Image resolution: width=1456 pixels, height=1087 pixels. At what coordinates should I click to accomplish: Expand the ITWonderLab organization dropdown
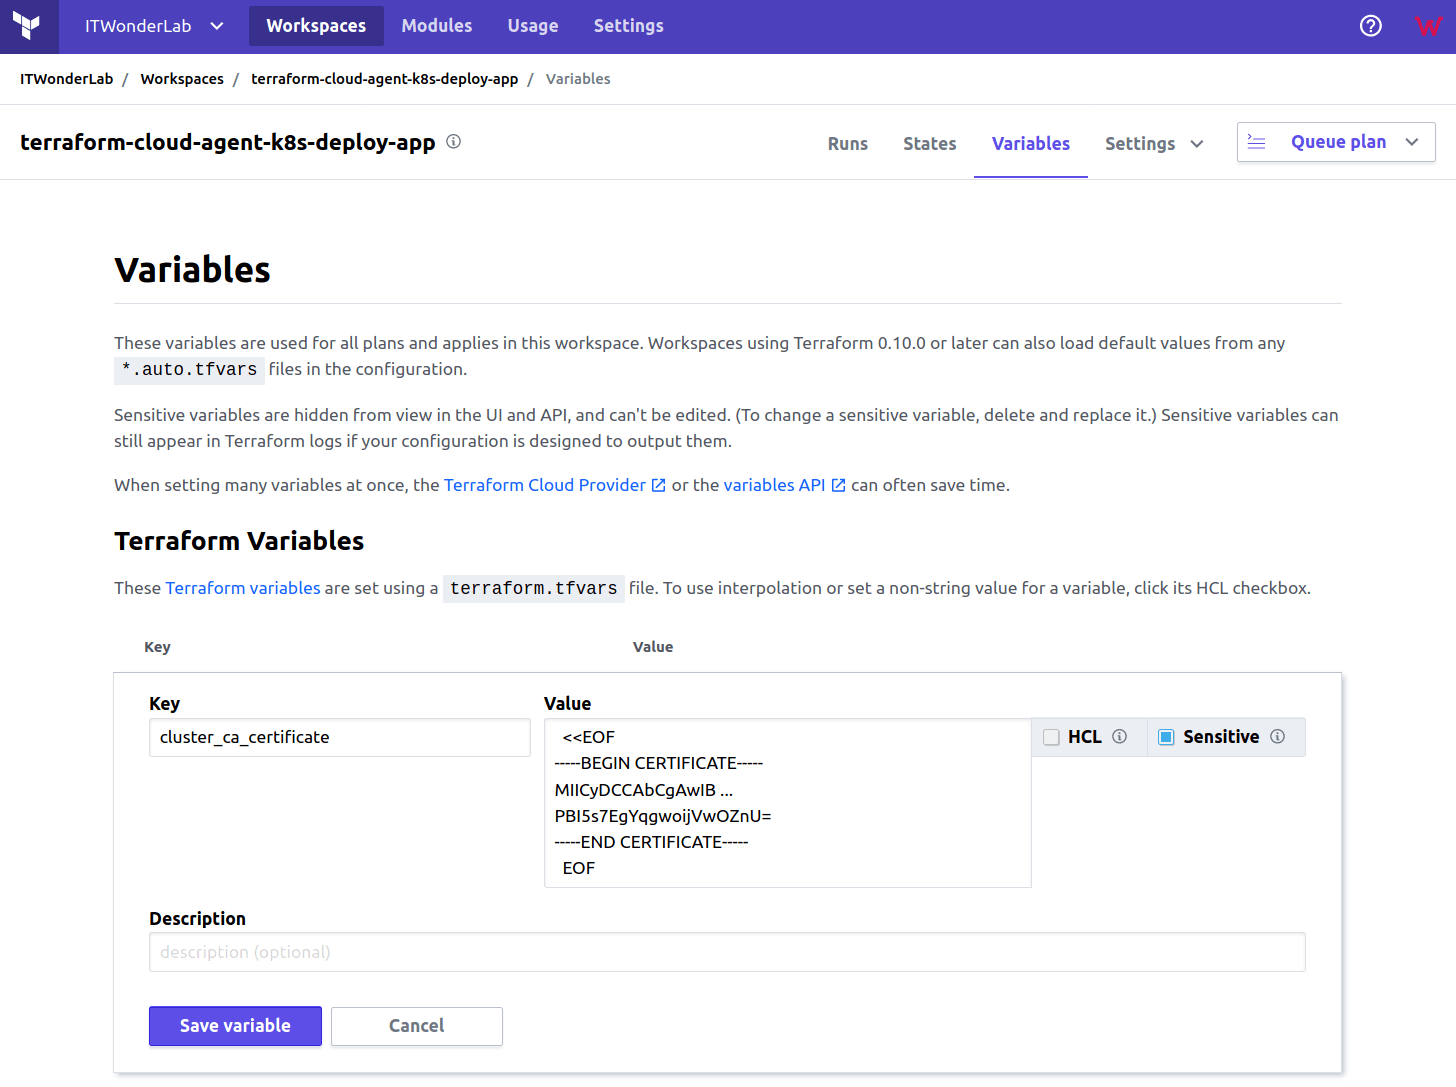point(154,26)
